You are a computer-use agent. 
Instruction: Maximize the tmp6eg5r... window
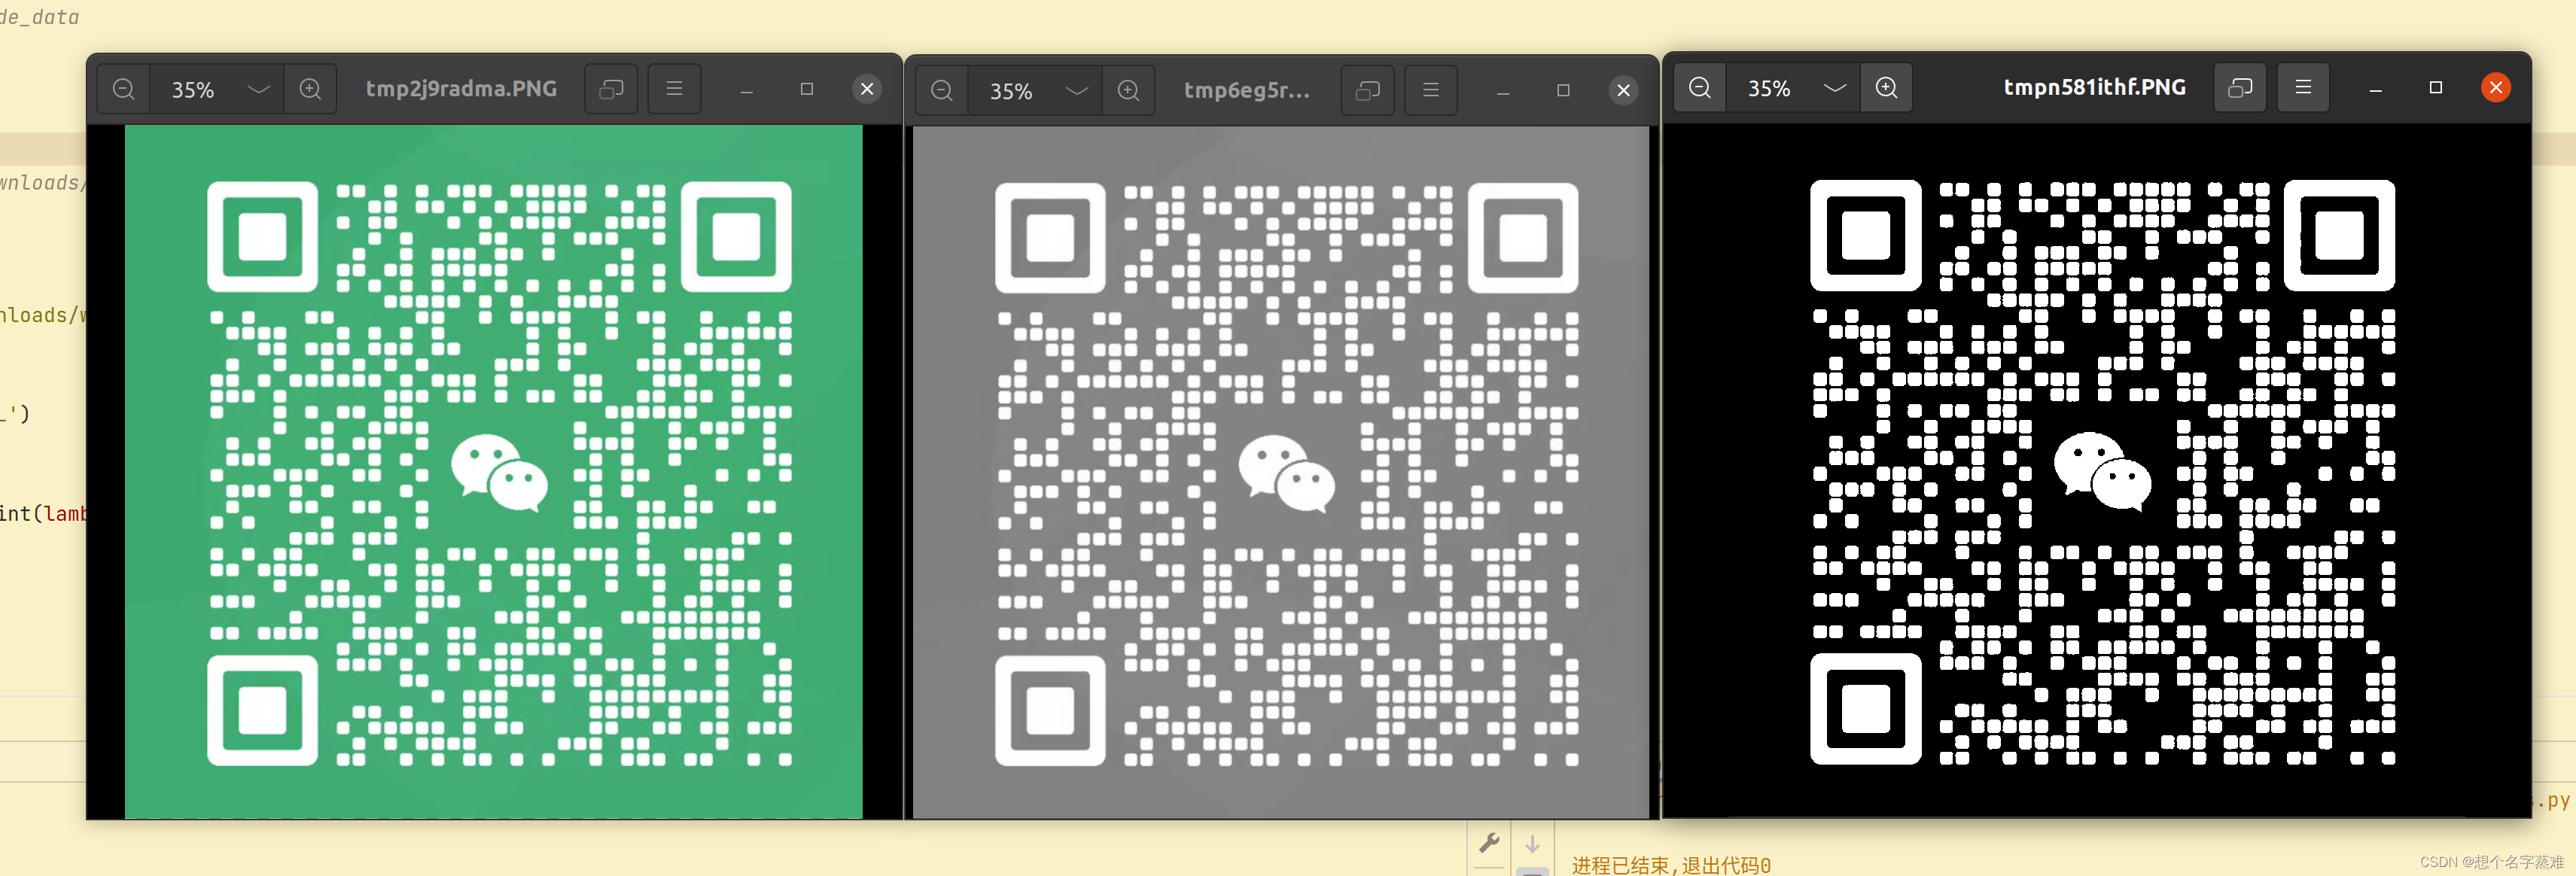tap(1563, 91)
